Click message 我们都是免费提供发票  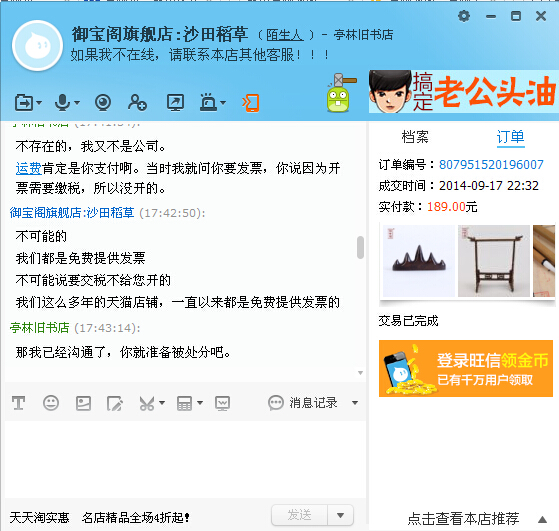[81, 258]
